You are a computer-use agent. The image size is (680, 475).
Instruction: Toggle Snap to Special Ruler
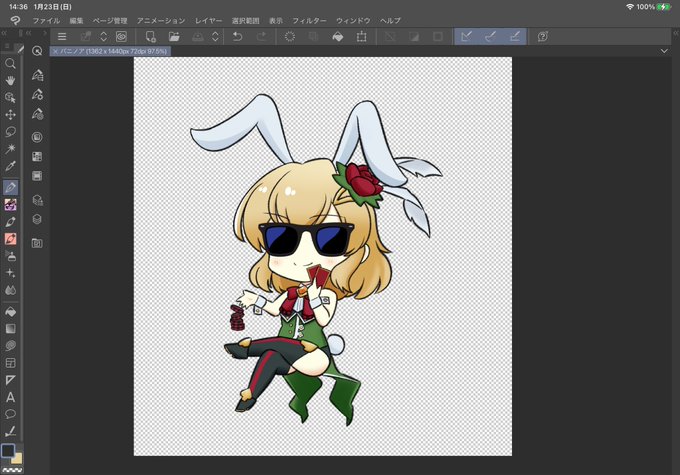pos(490,36)
